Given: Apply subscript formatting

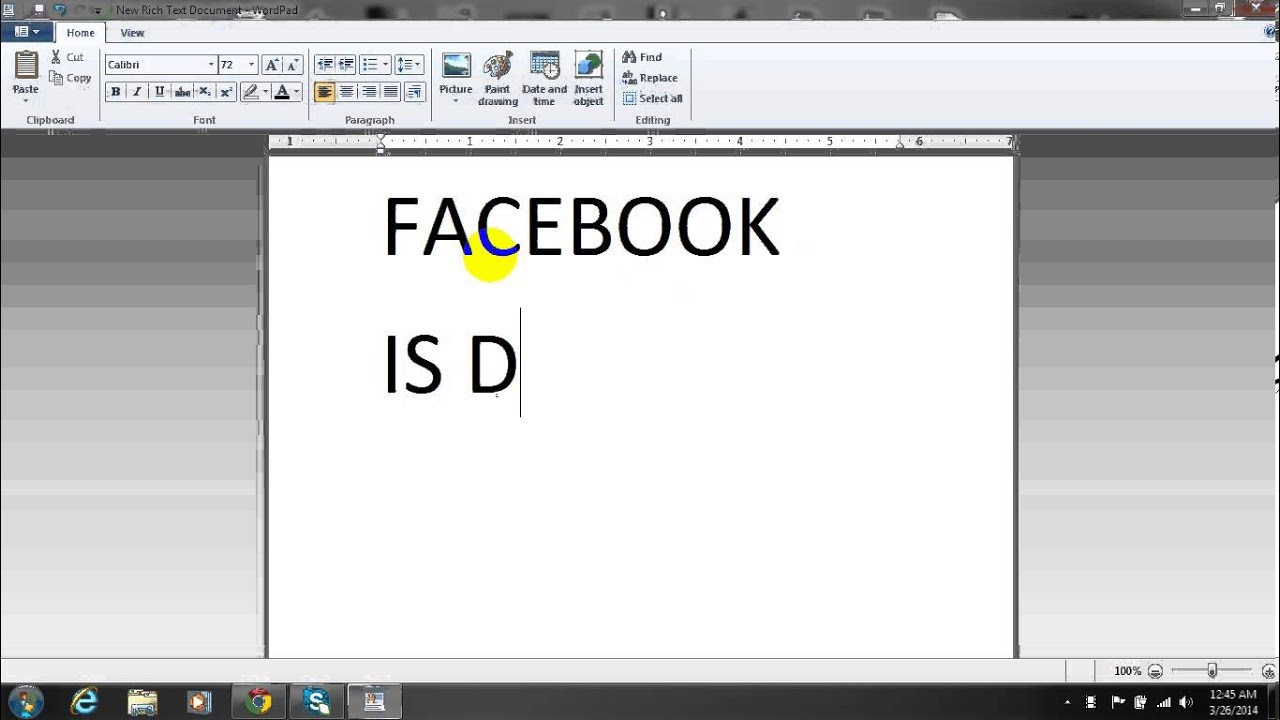Looking at the screenshot, I should click(204, 92).
